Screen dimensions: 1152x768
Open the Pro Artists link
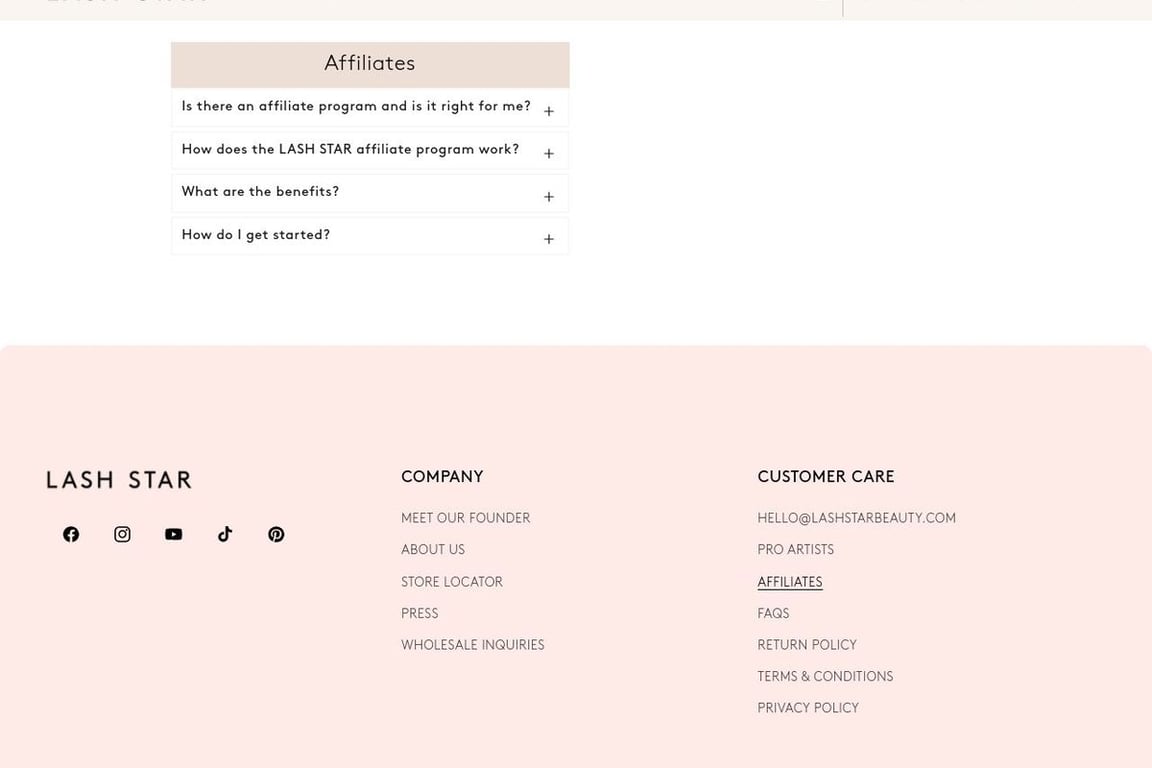pos(796,550)
